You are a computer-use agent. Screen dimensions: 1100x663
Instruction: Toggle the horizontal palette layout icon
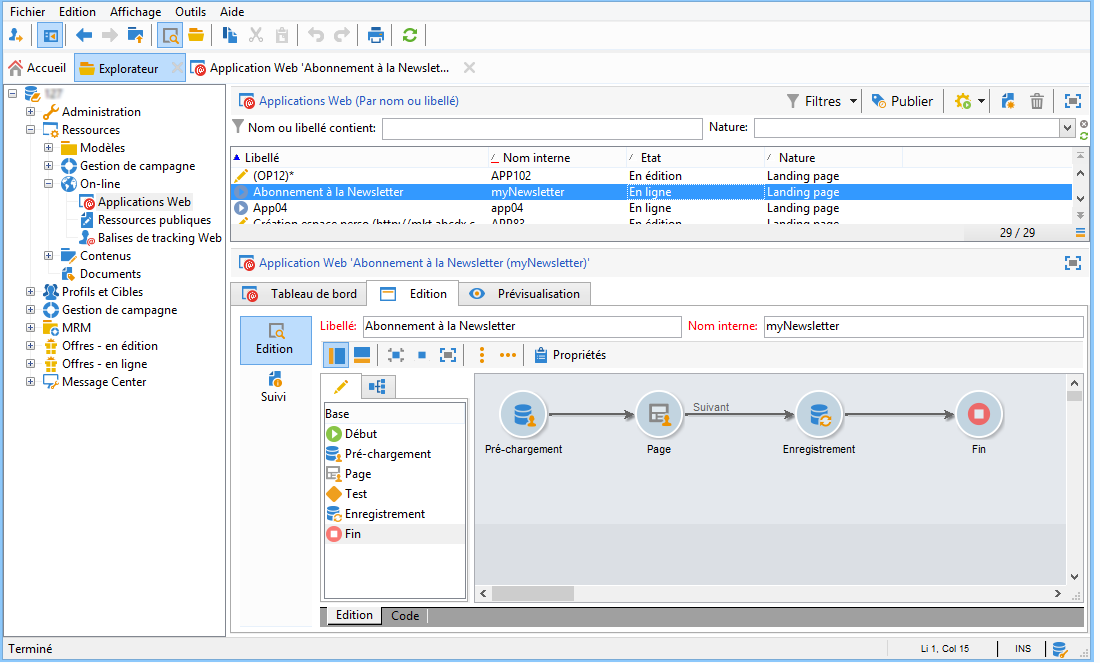coord(362,355)
